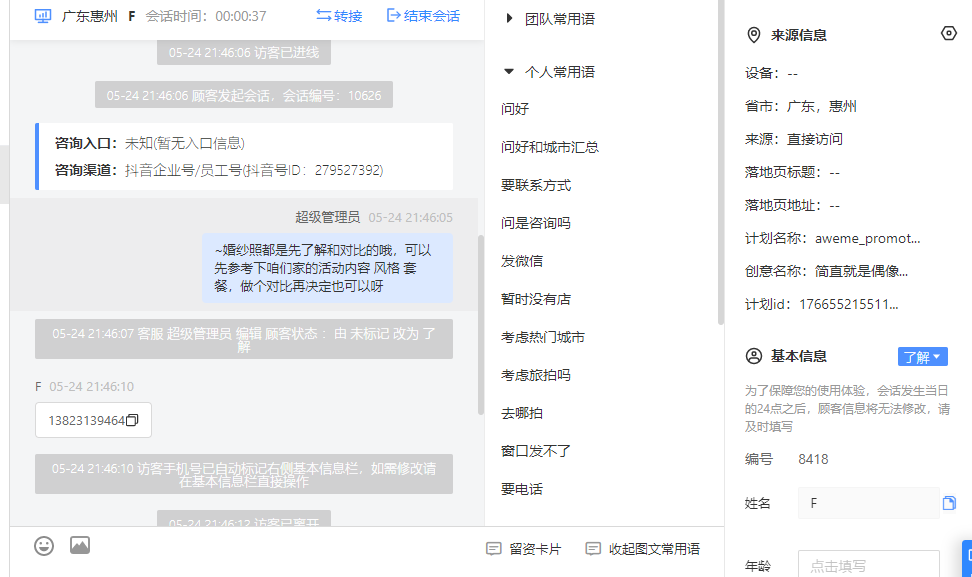Select the 问好和城市汇总 quick phrase

pyautogui.click(x=550, y=147)
